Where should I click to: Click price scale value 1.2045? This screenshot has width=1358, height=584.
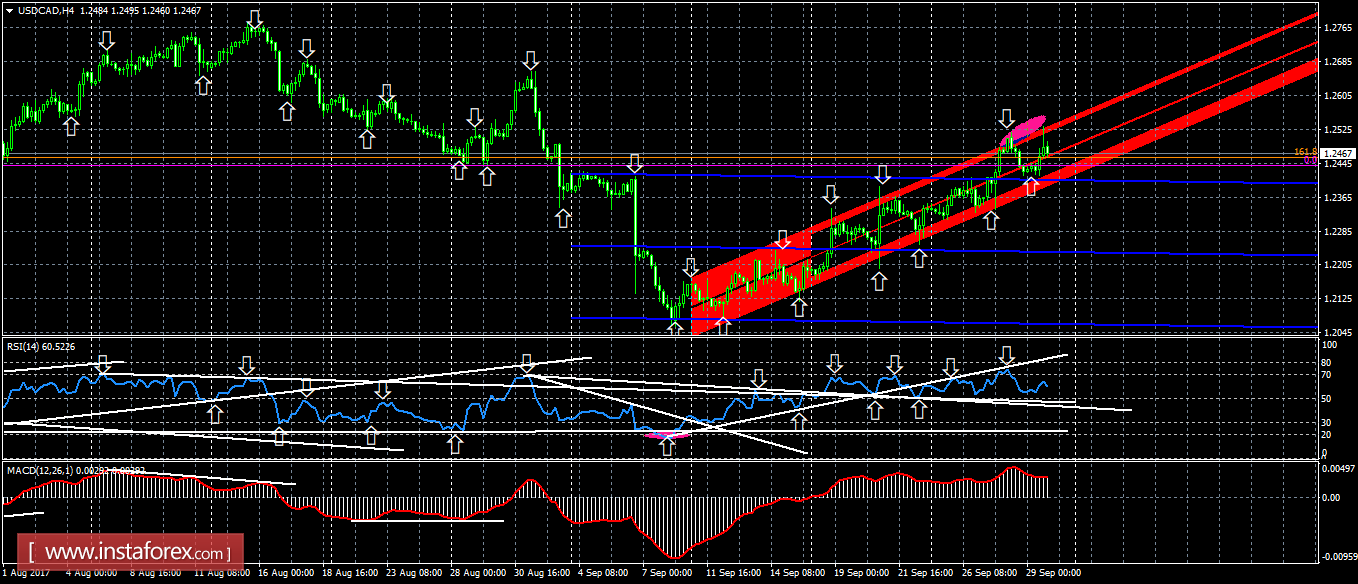tap(1337, 332)
